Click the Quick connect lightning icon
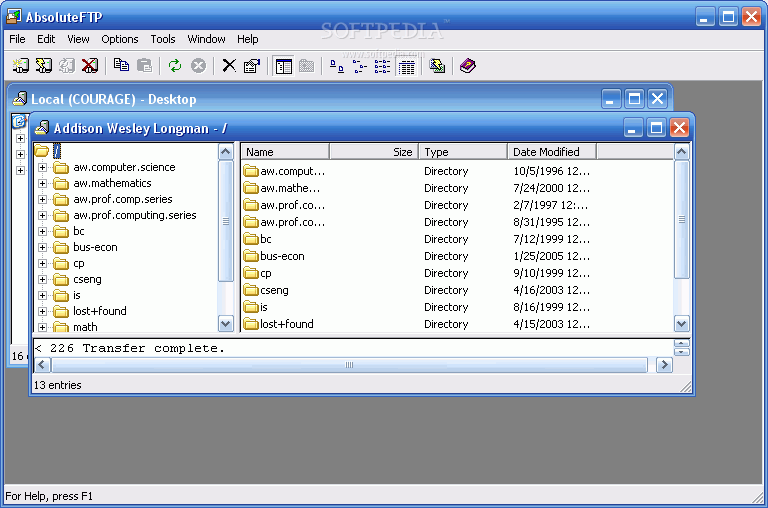768x508 pixels. pos(44,66)
